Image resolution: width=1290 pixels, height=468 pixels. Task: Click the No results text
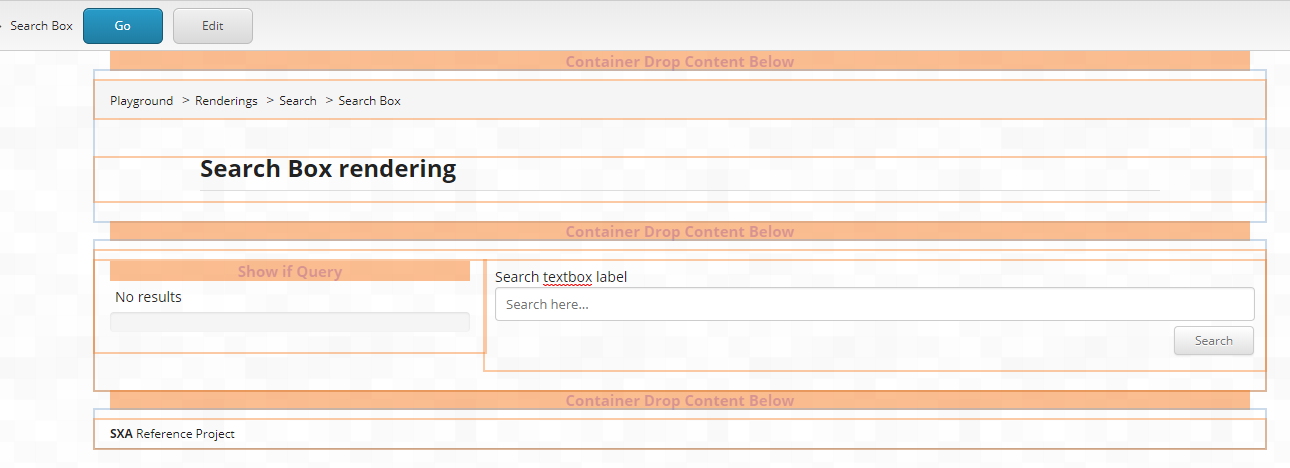click(148, 297)
